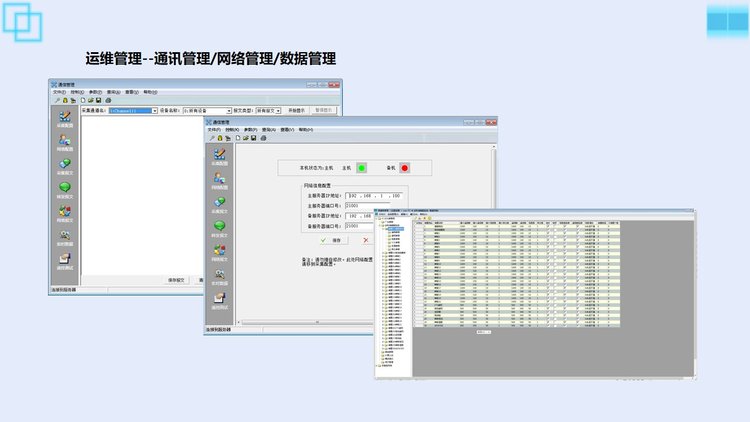Click the save disk icon in back window toolbar
Screen dimensions: 750x422
[x=97, y=100]
